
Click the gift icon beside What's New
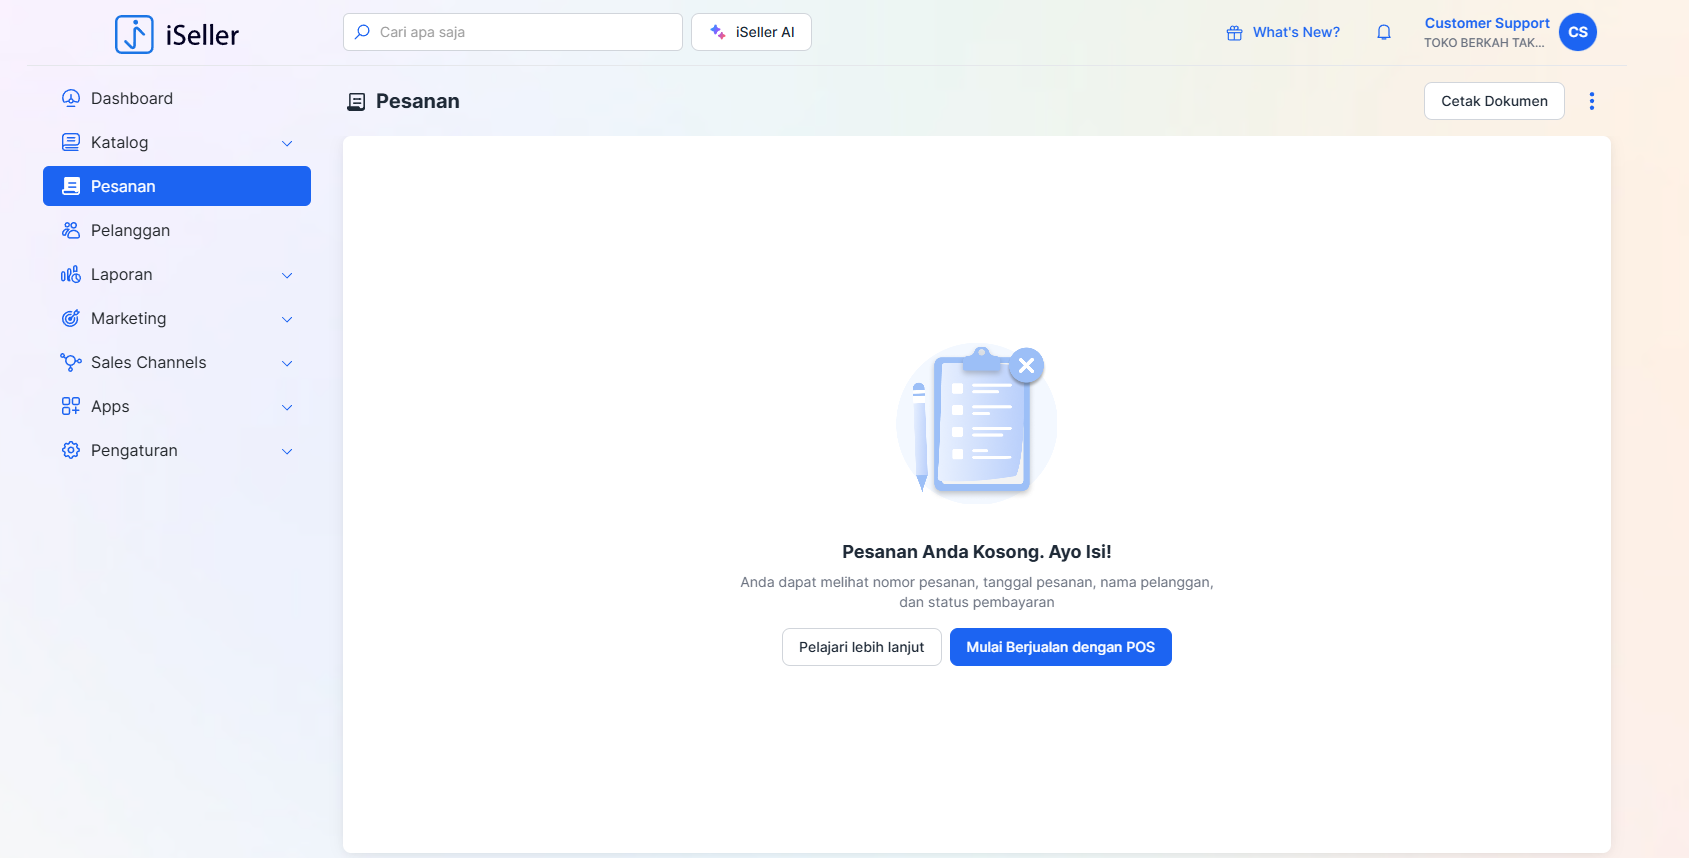[x=1234, y=33]
